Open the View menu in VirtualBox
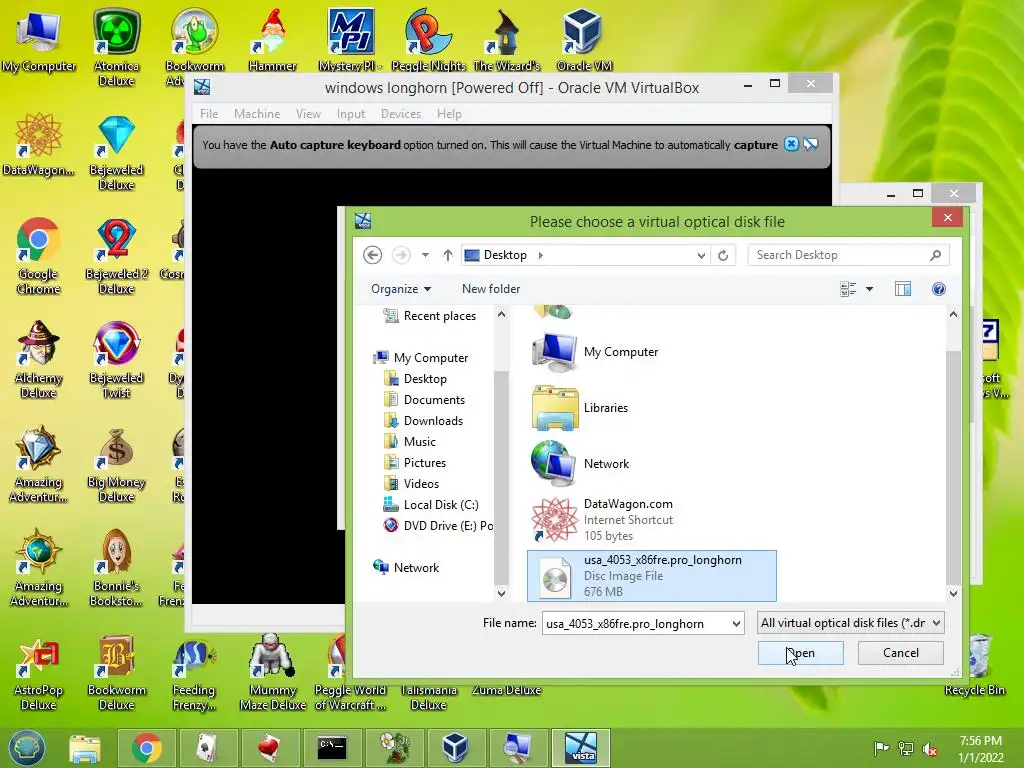This screenshot has width=1024, height=768. (308, 114)
